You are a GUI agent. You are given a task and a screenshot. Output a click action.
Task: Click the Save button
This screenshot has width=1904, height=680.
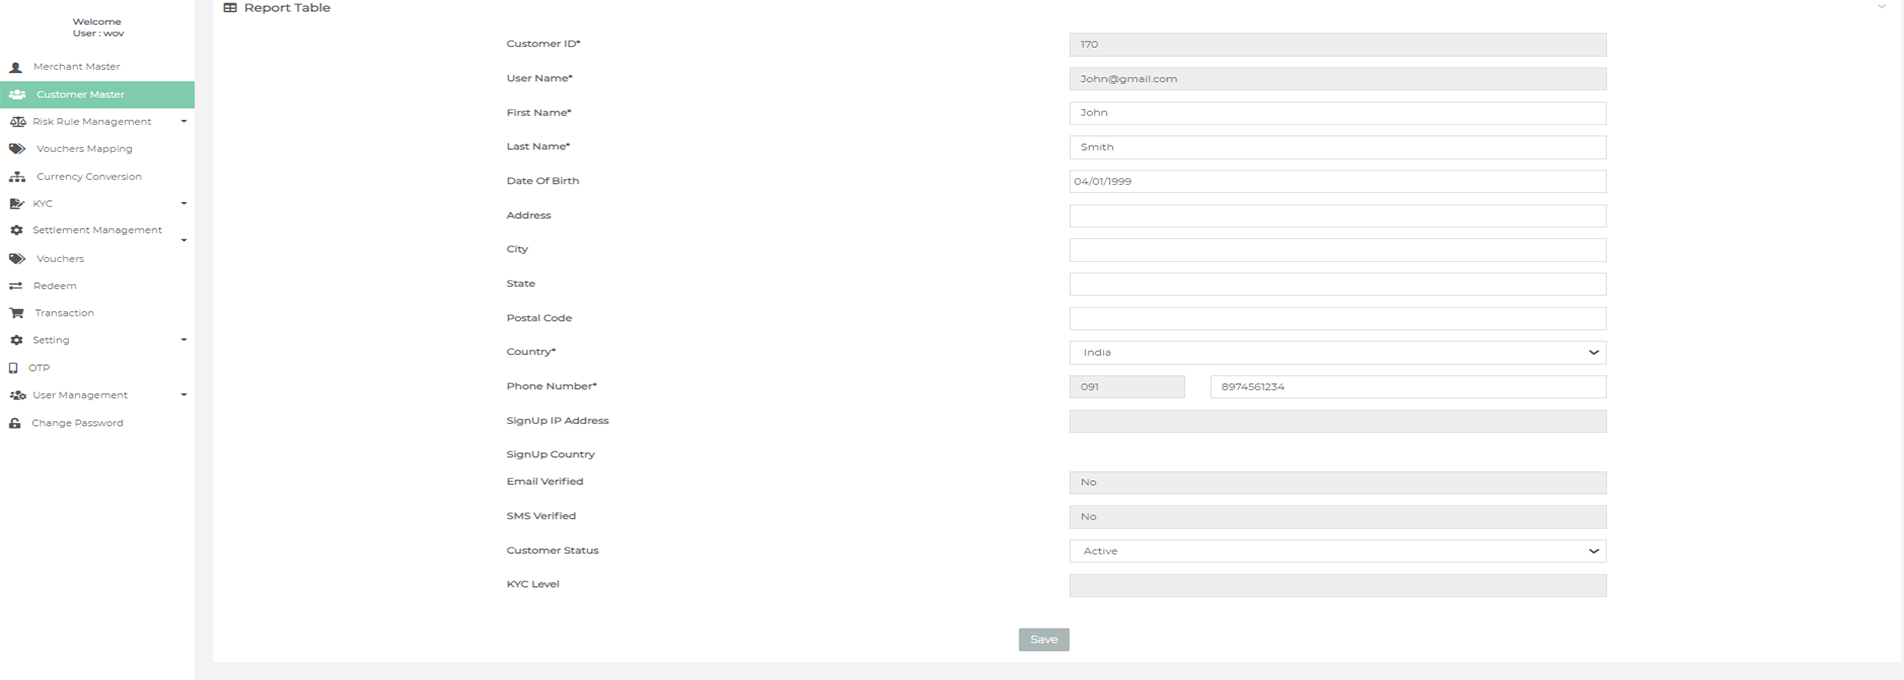[1043, 640]
